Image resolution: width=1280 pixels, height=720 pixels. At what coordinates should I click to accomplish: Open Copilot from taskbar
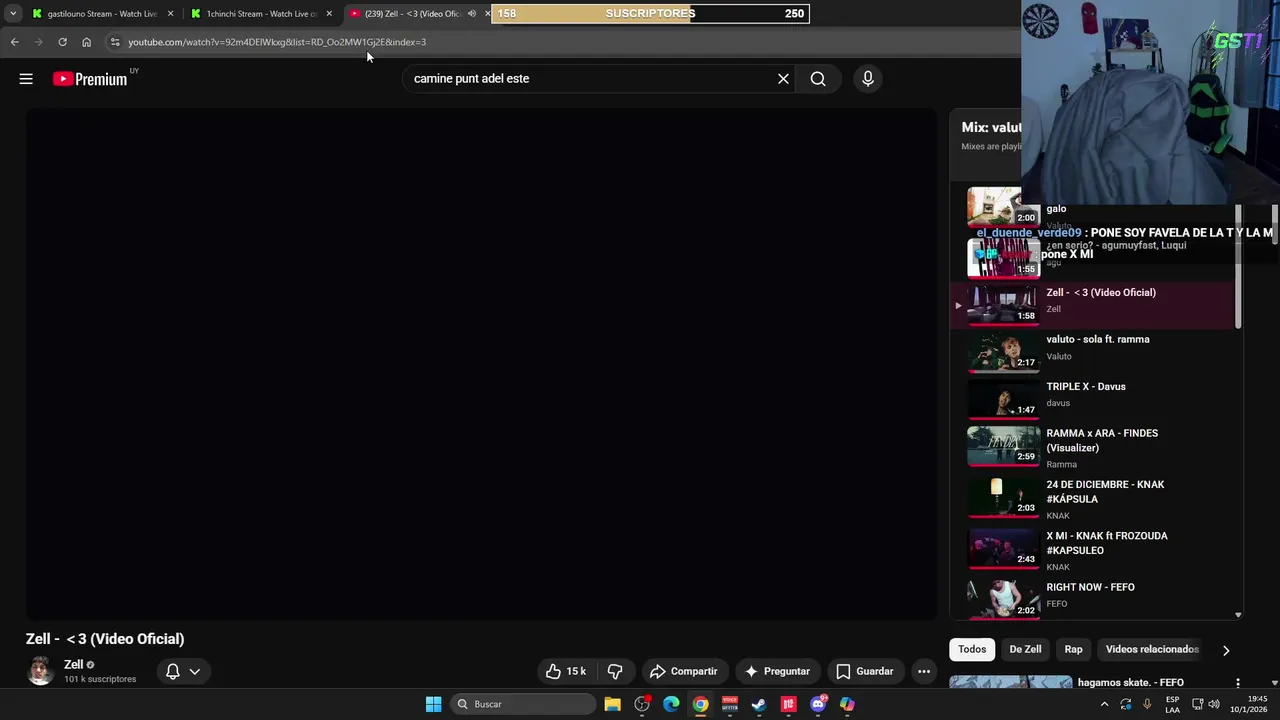tap(847, 704)
